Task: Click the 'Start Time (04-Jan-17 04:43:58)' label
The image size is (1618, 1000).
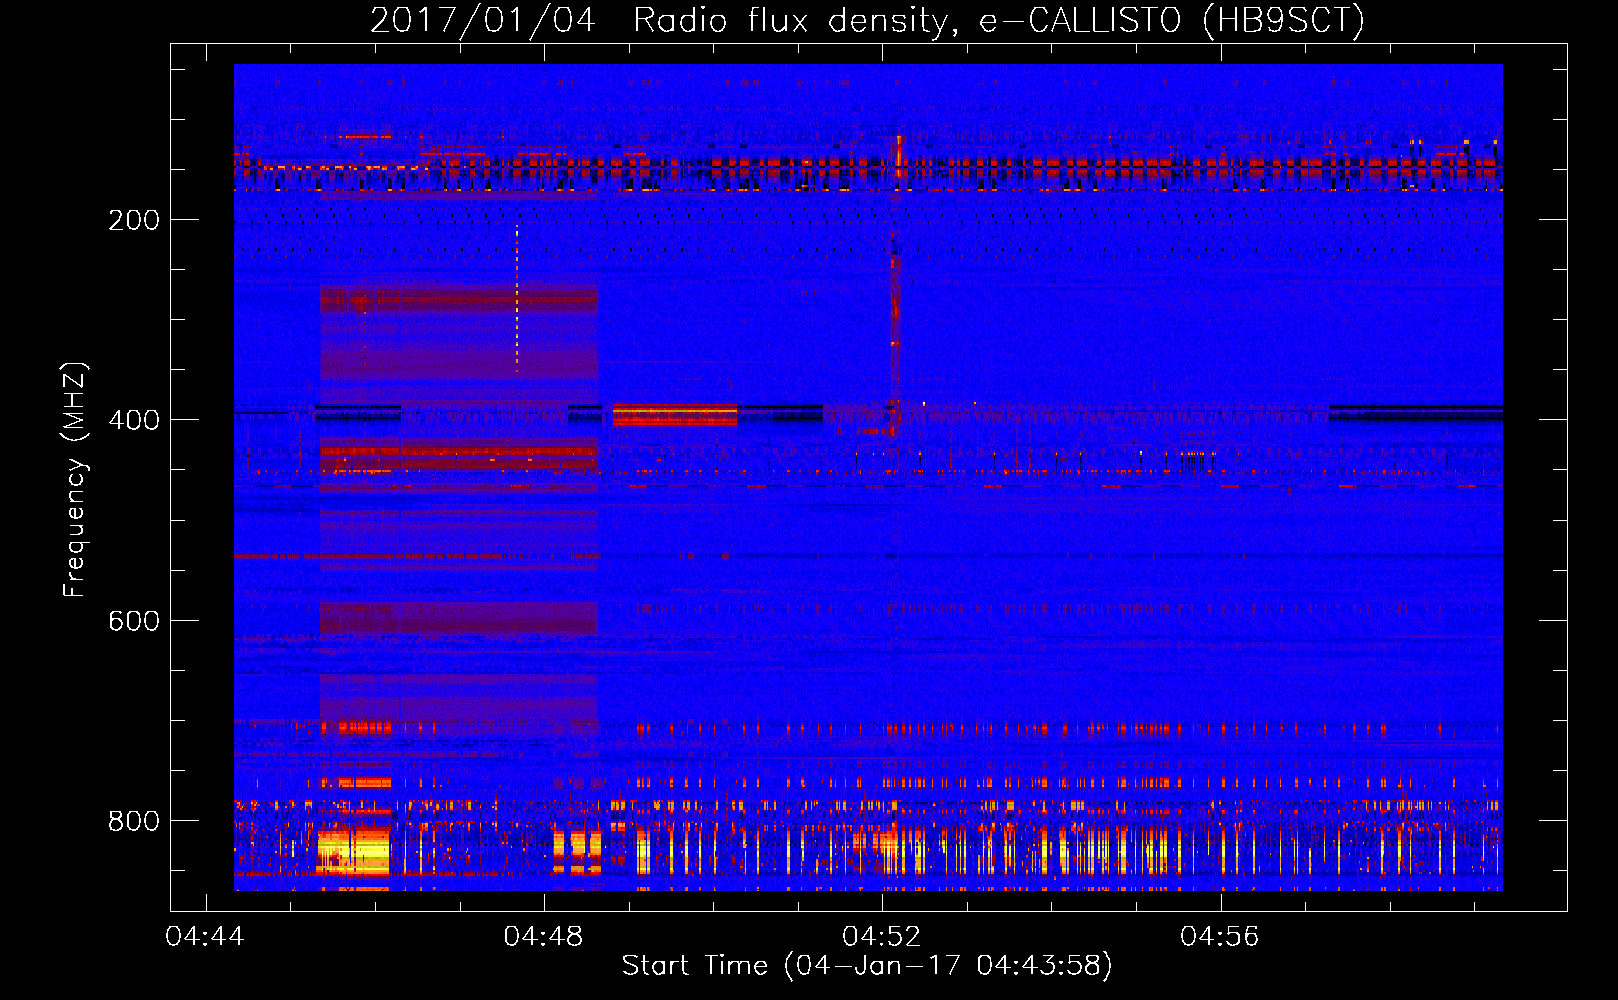Action: point(867,966)
